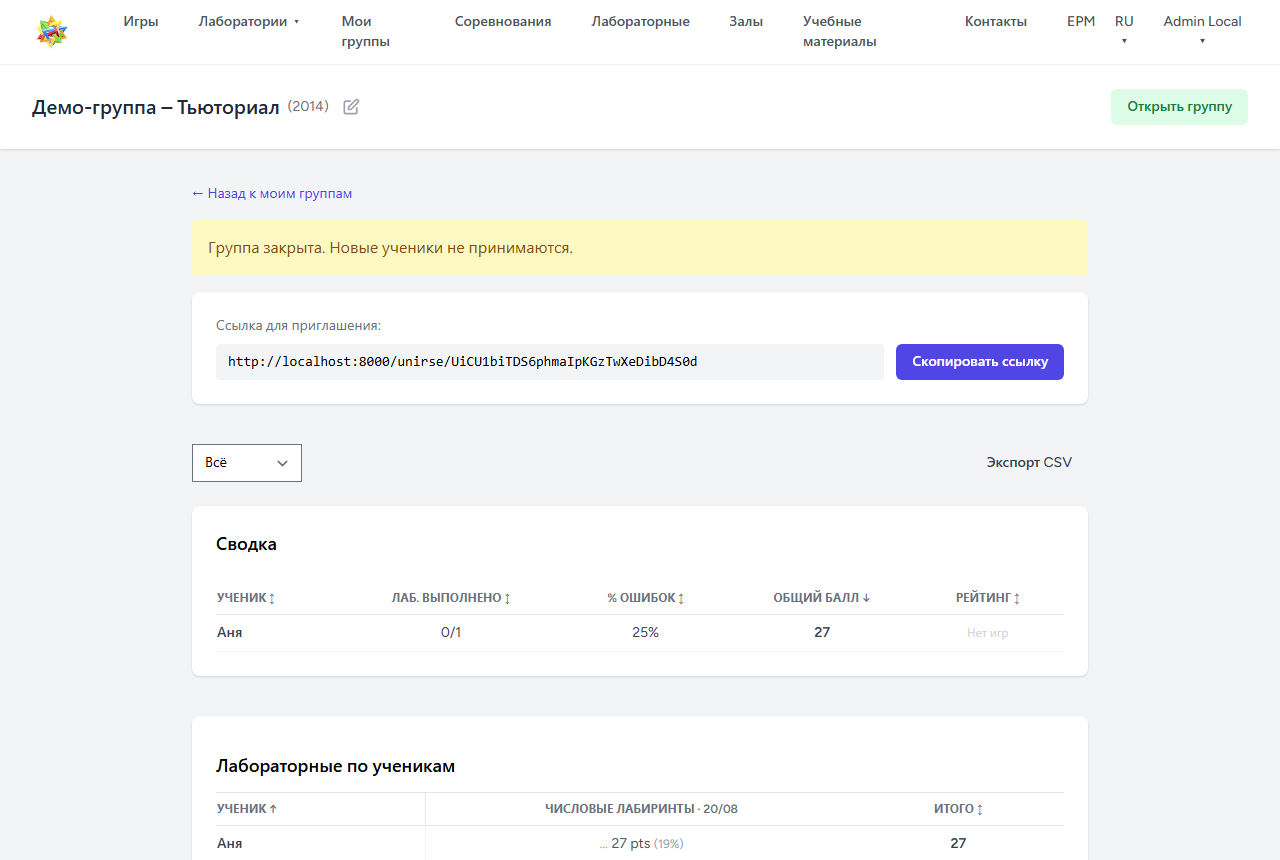Export the table via Экспорт CSV

[x=1029, y=463]
